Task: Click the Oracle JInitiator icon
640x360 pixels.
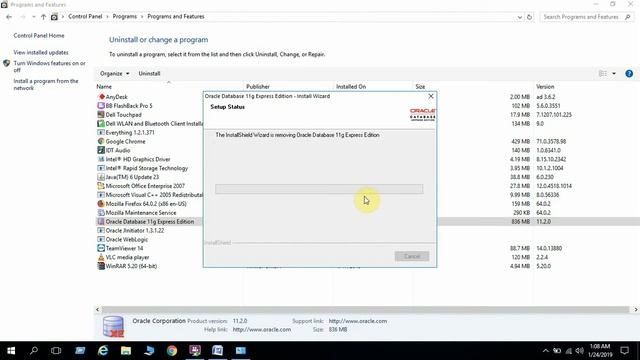Action: click(x=101, y=230)
